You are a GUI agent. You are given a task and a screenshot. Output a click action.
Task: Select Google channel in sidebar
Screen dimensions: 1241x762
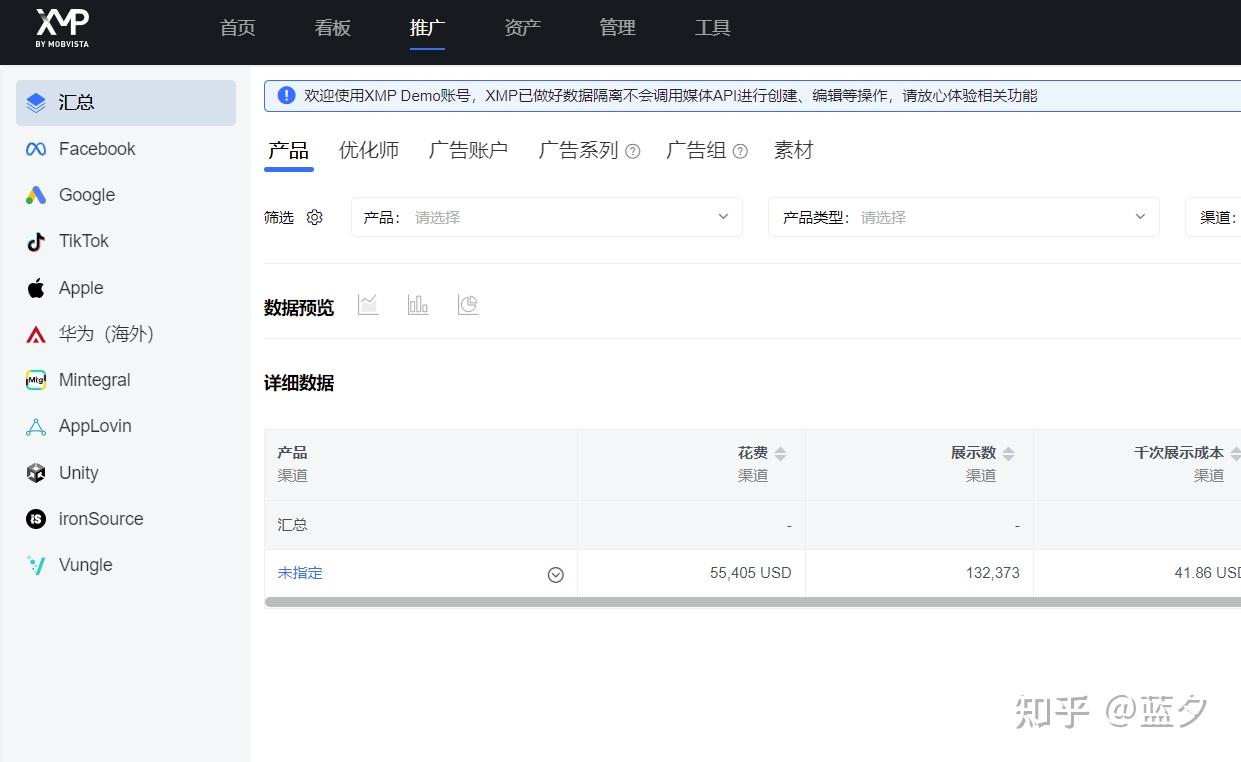pos(126,195)
